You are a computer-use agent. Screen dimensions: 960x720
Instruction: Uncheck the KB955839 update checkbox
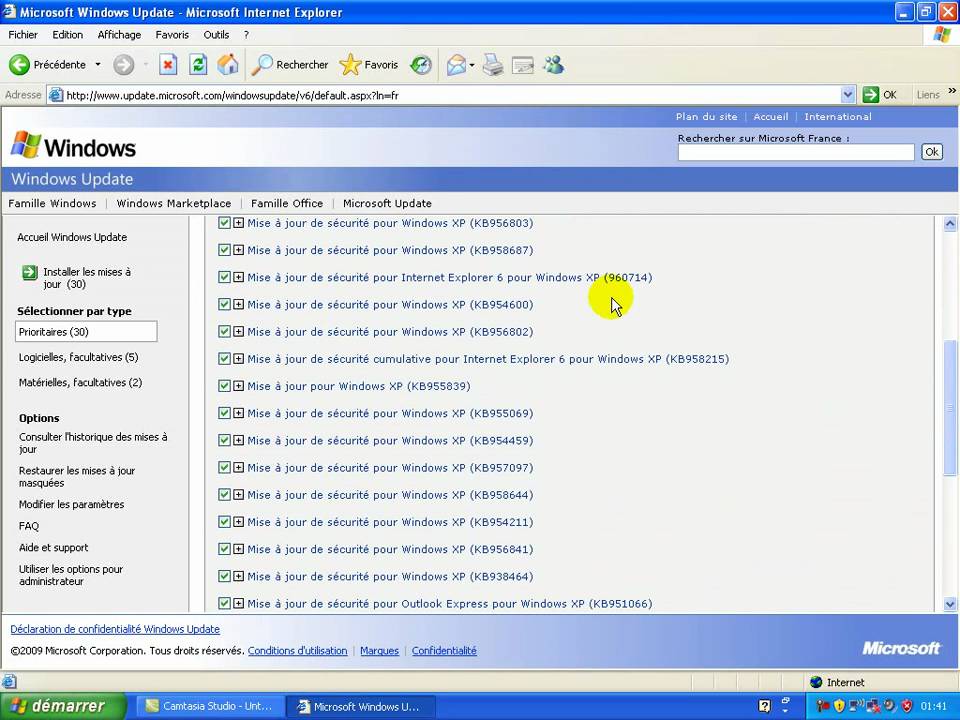pyautogui.click(x=224, y=386)
